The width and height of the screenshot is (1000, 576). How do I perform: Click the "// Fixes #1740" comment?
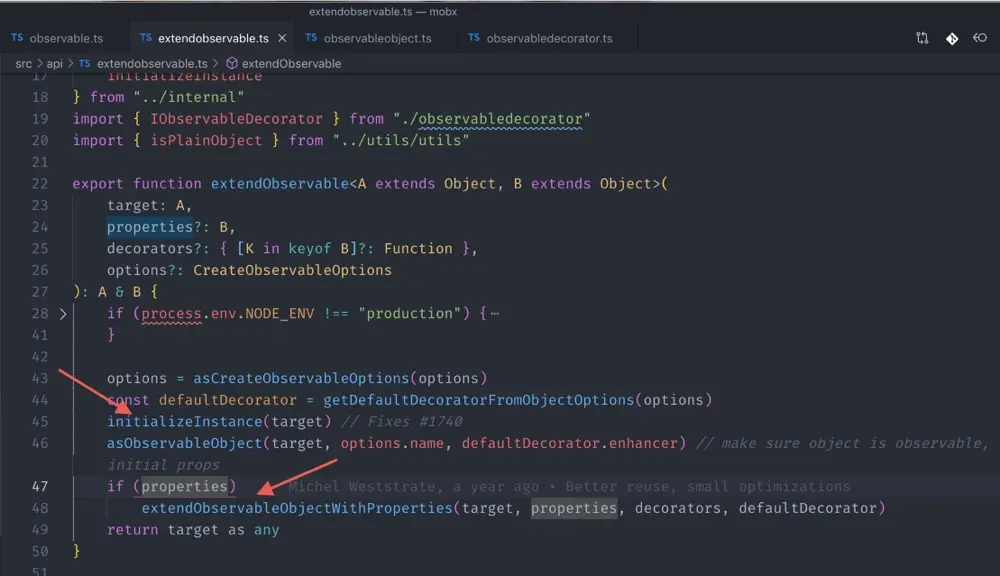(x=402, y=422)
